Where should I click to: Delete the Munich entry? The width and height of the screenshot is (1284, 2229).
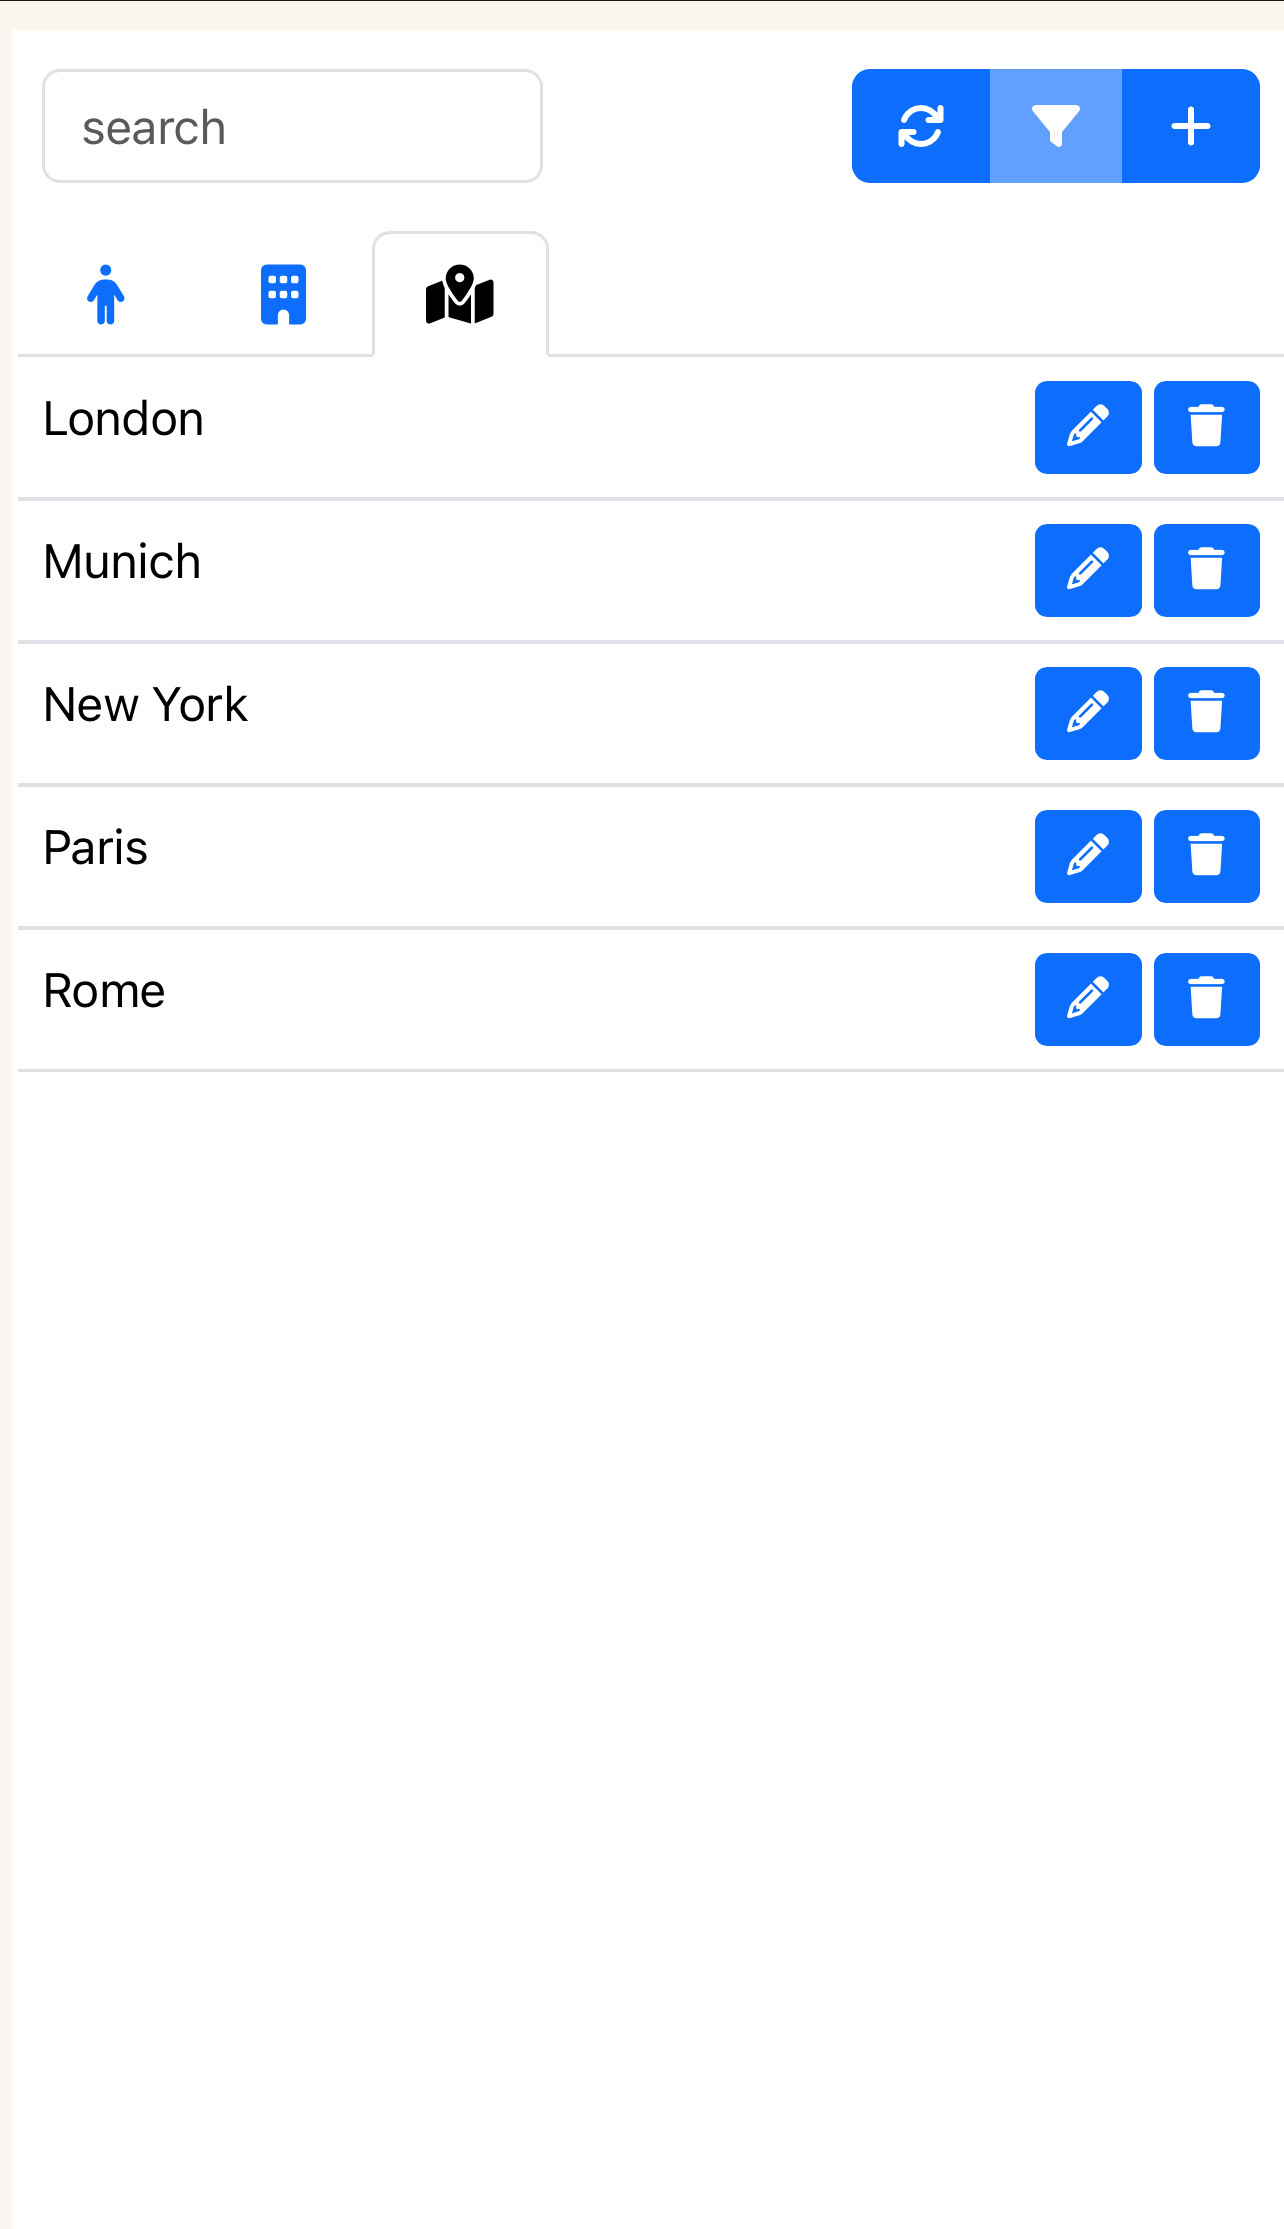click(1206, 570)
